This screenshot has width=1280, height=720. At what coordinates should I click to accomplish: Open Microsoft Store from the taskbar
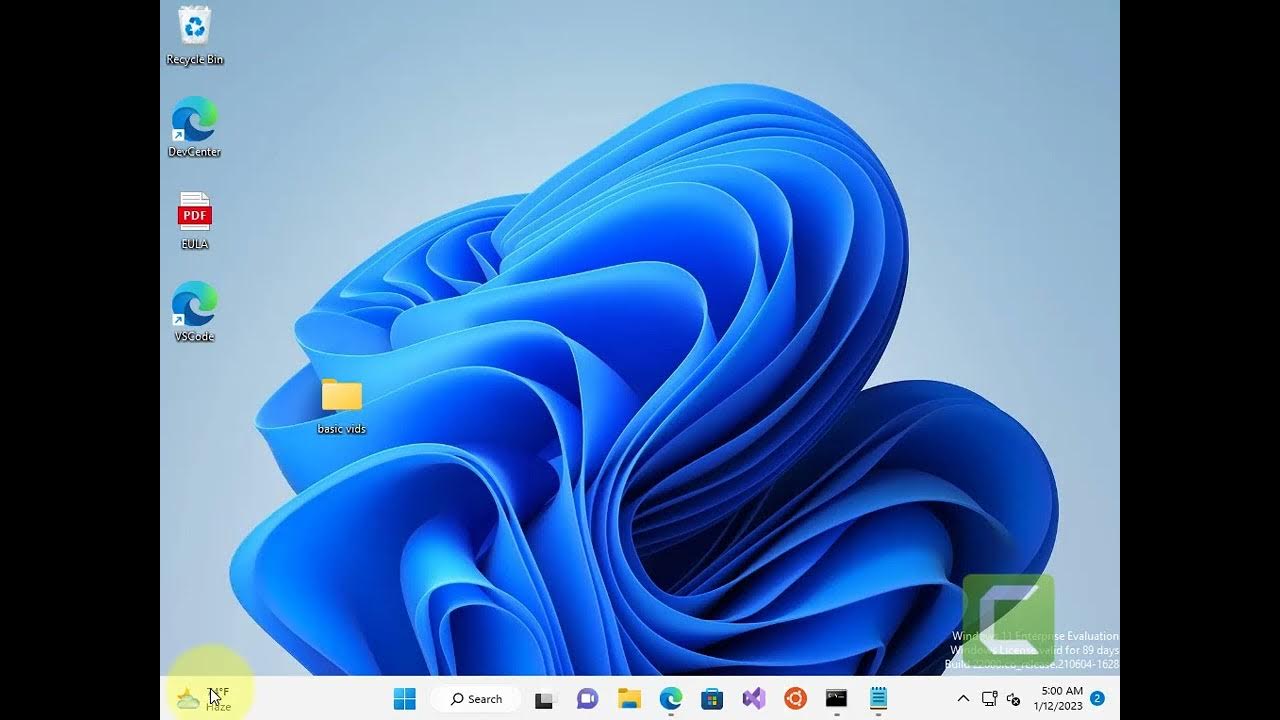coord(712,699)
